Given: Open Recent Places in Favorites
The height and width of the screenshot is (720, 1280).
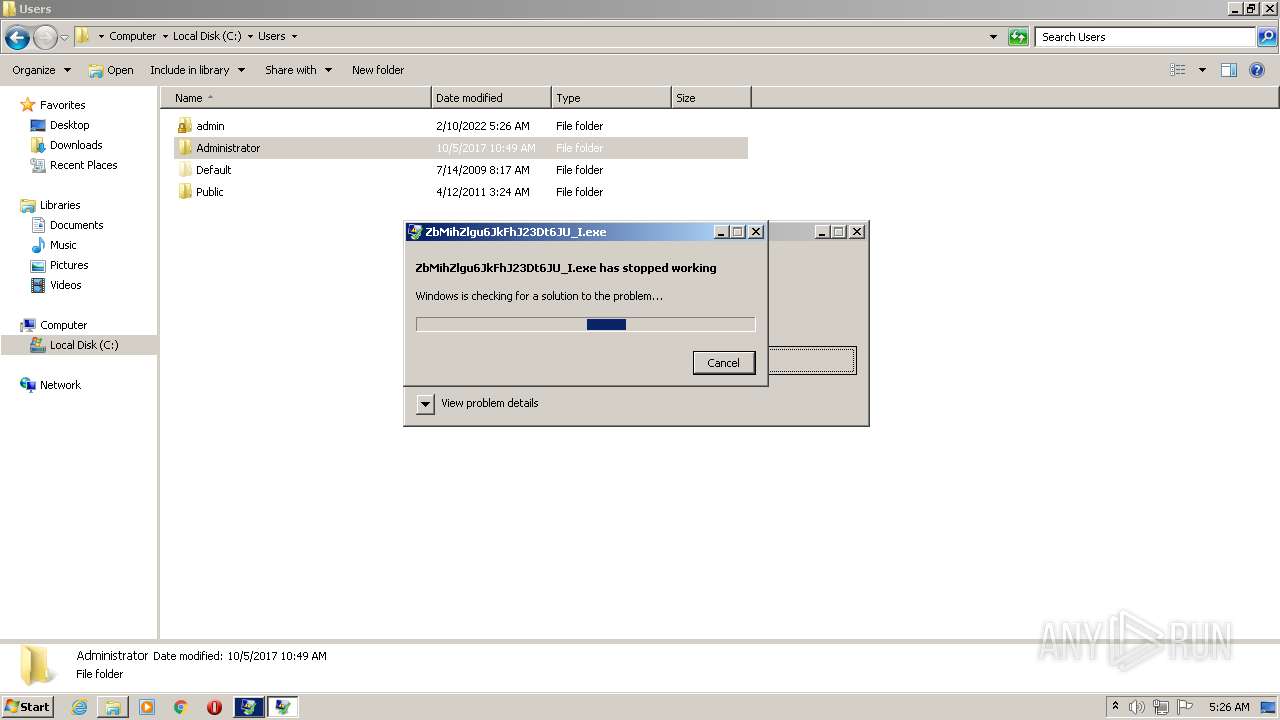Looking at the screenshot, I should pyautogui.click(x=83, y=165).
